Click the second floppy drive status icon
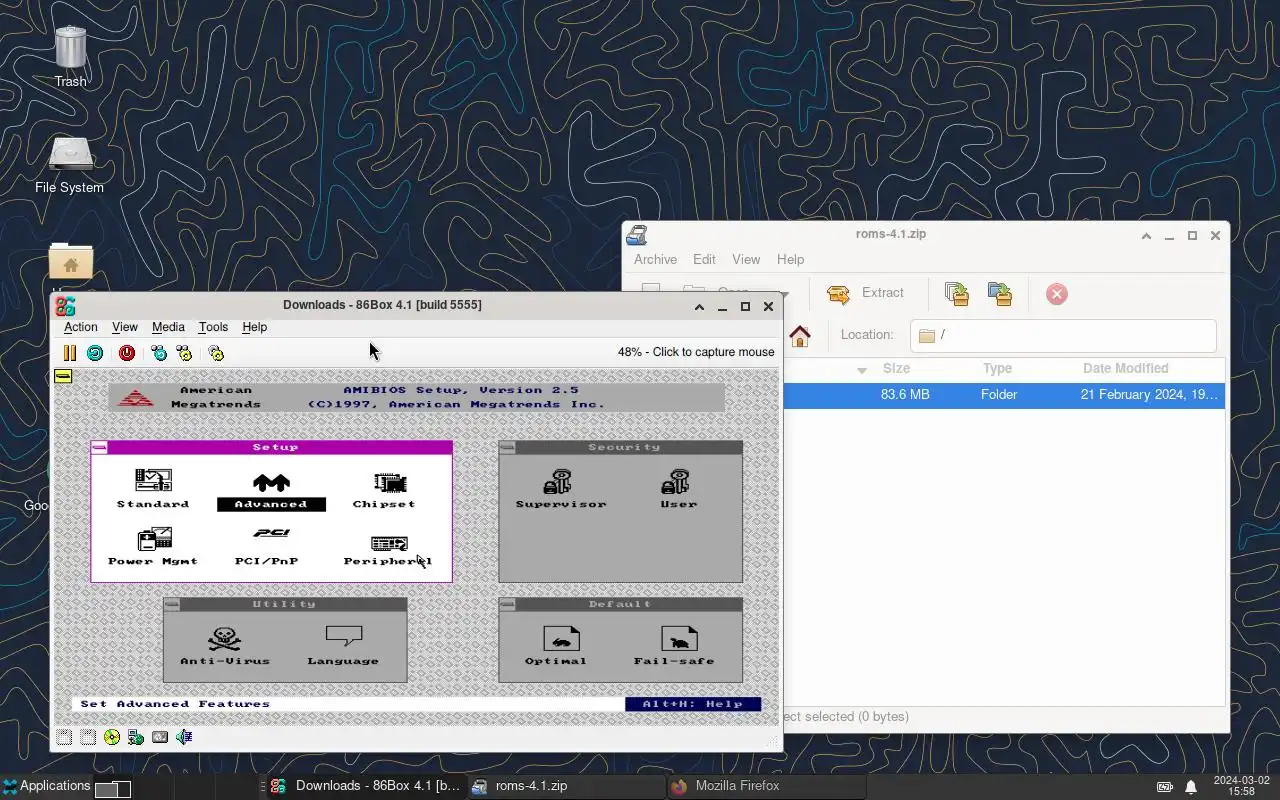Screen dimensions: 1280x800 (x=88, y=737)
